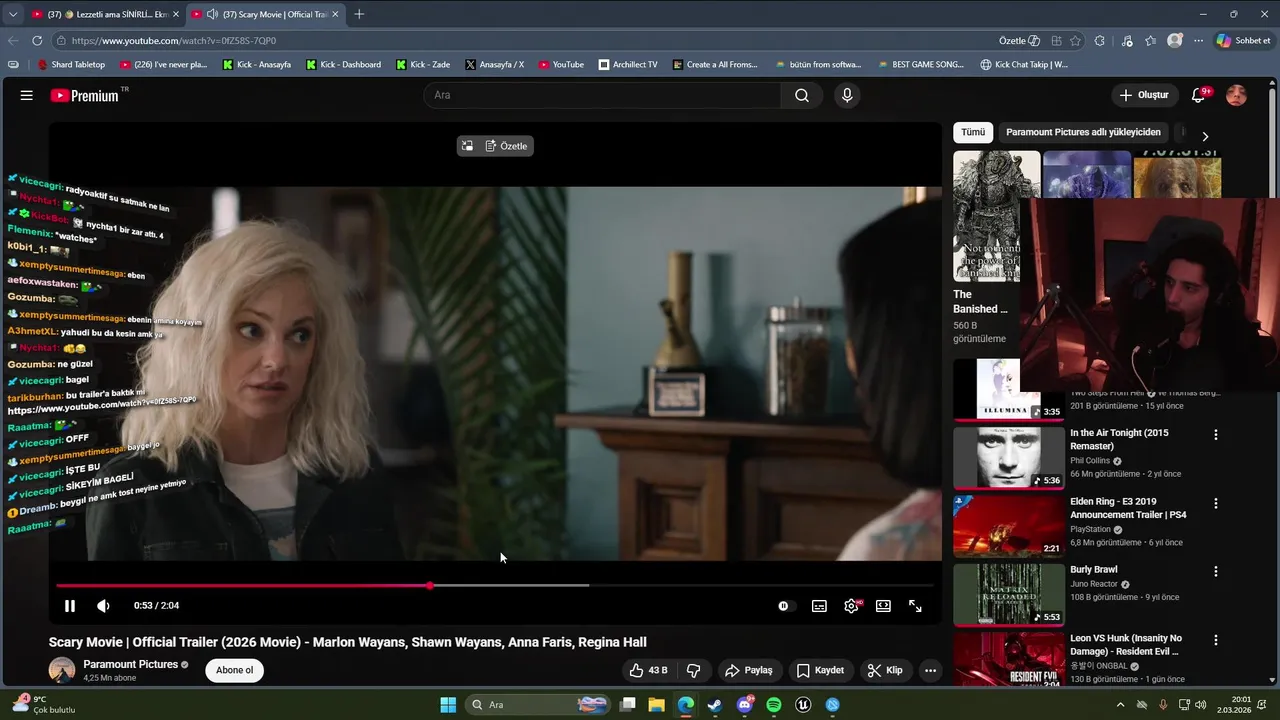Image resolution: width=1280 pixels, height=720 pixels.
Task: Subscribe via the Abone ol button
Action: 235,670
